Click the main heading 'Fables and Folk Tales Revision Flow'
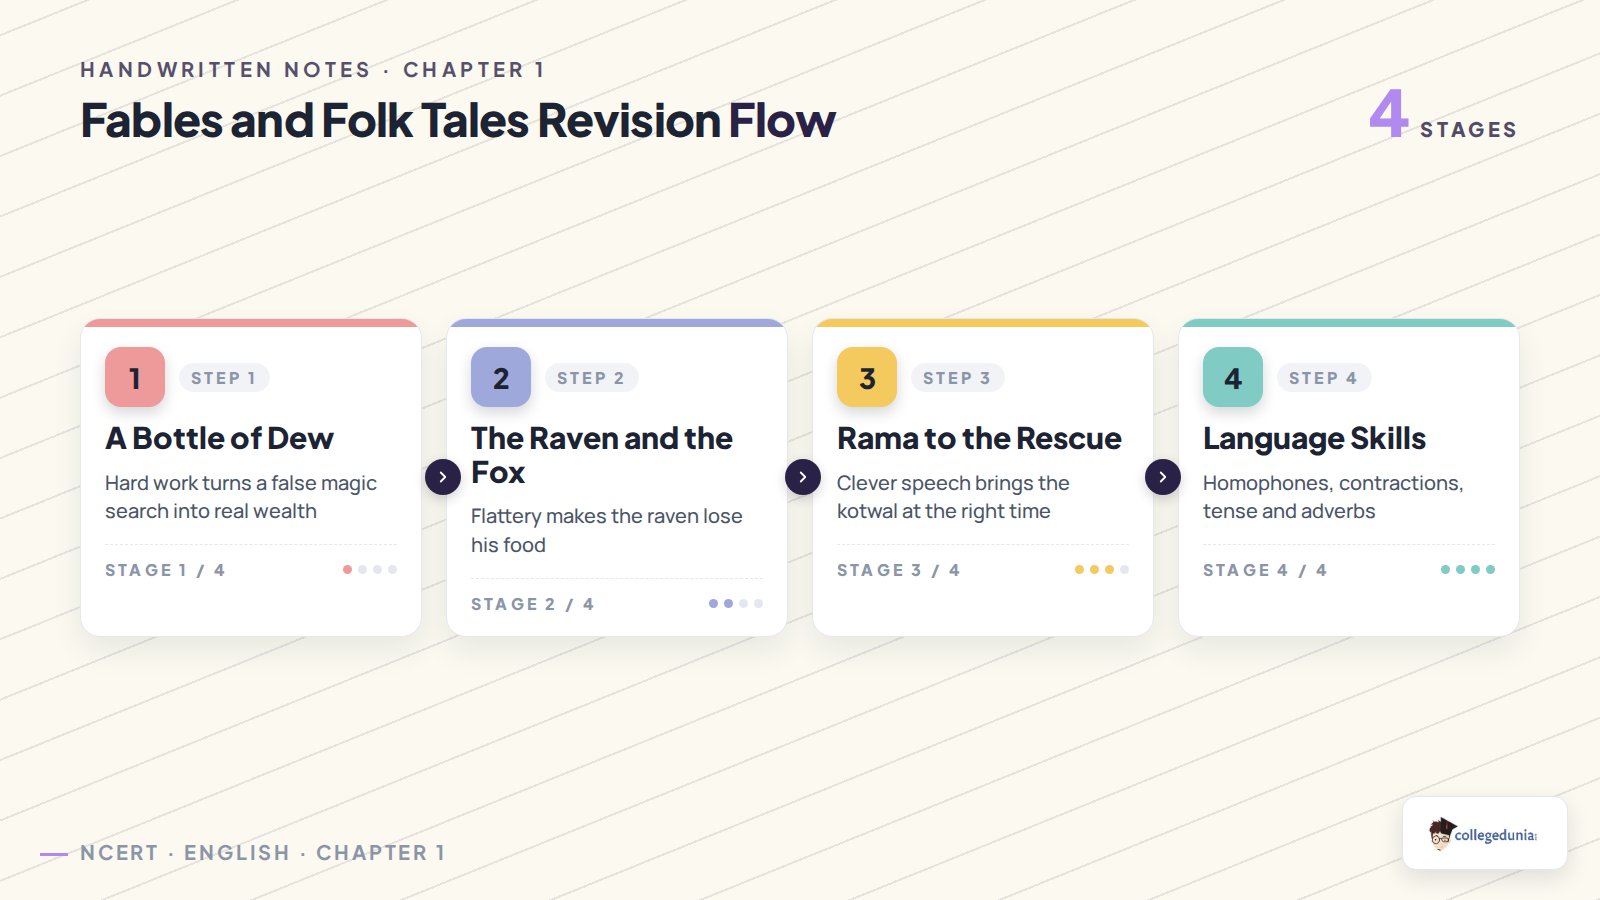 [x=458, y=121]
